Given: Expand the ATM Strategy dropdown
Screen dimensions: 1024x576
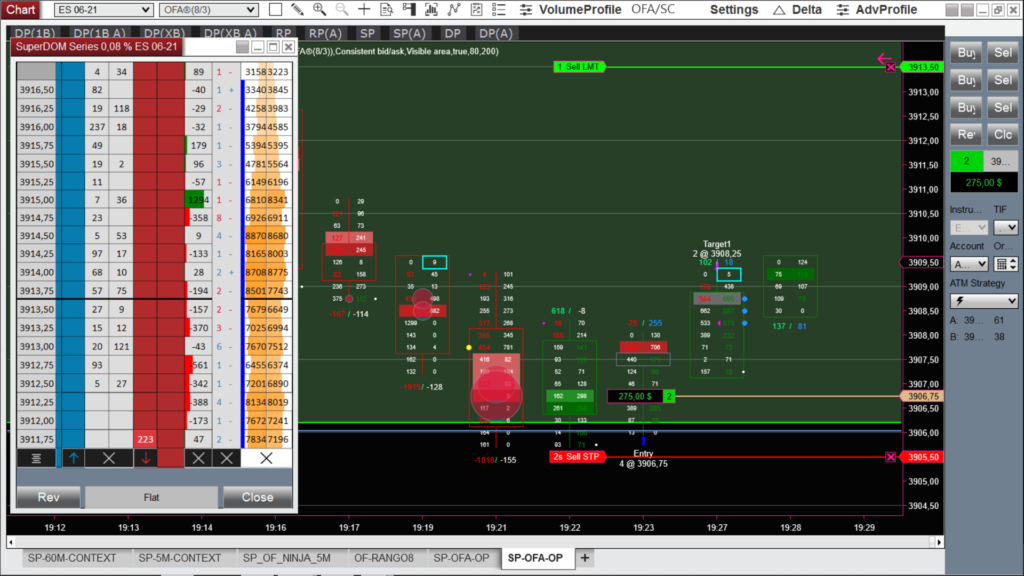Looking at the screenshot, I should coord(984,301).
